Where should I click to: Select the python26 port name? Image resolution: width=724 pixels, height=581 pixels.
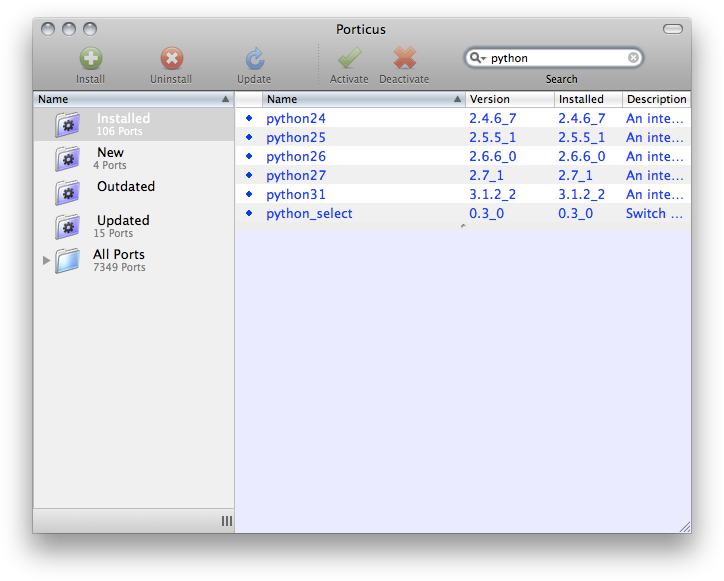pos(296,157)
